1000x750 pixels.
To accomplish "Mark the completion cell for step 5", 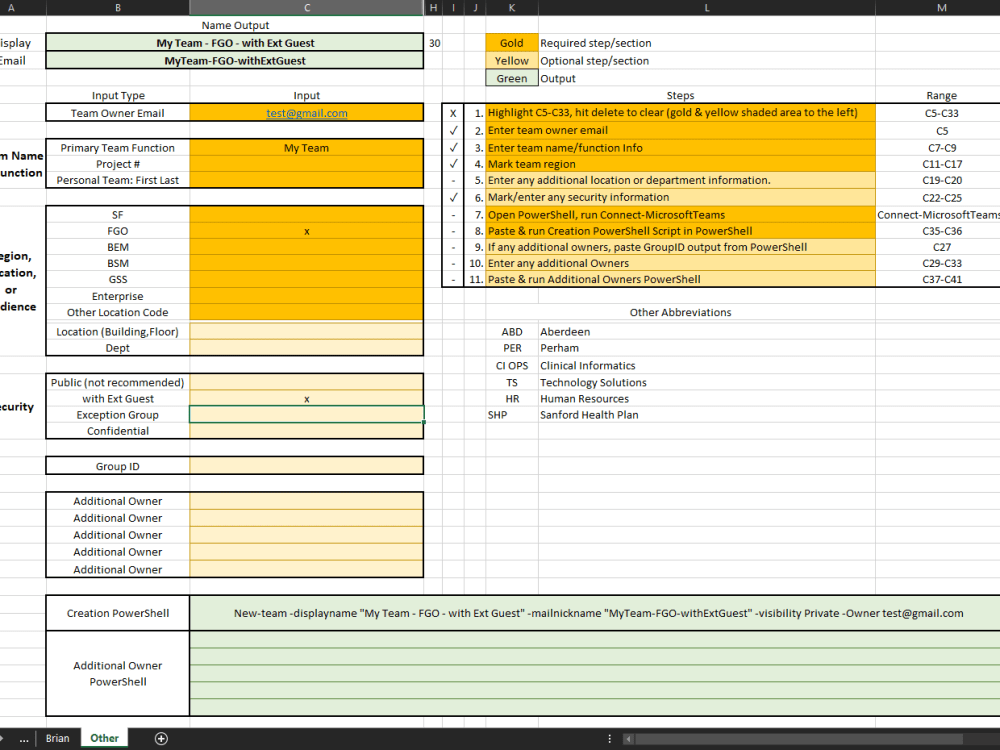I will point(452,179).
